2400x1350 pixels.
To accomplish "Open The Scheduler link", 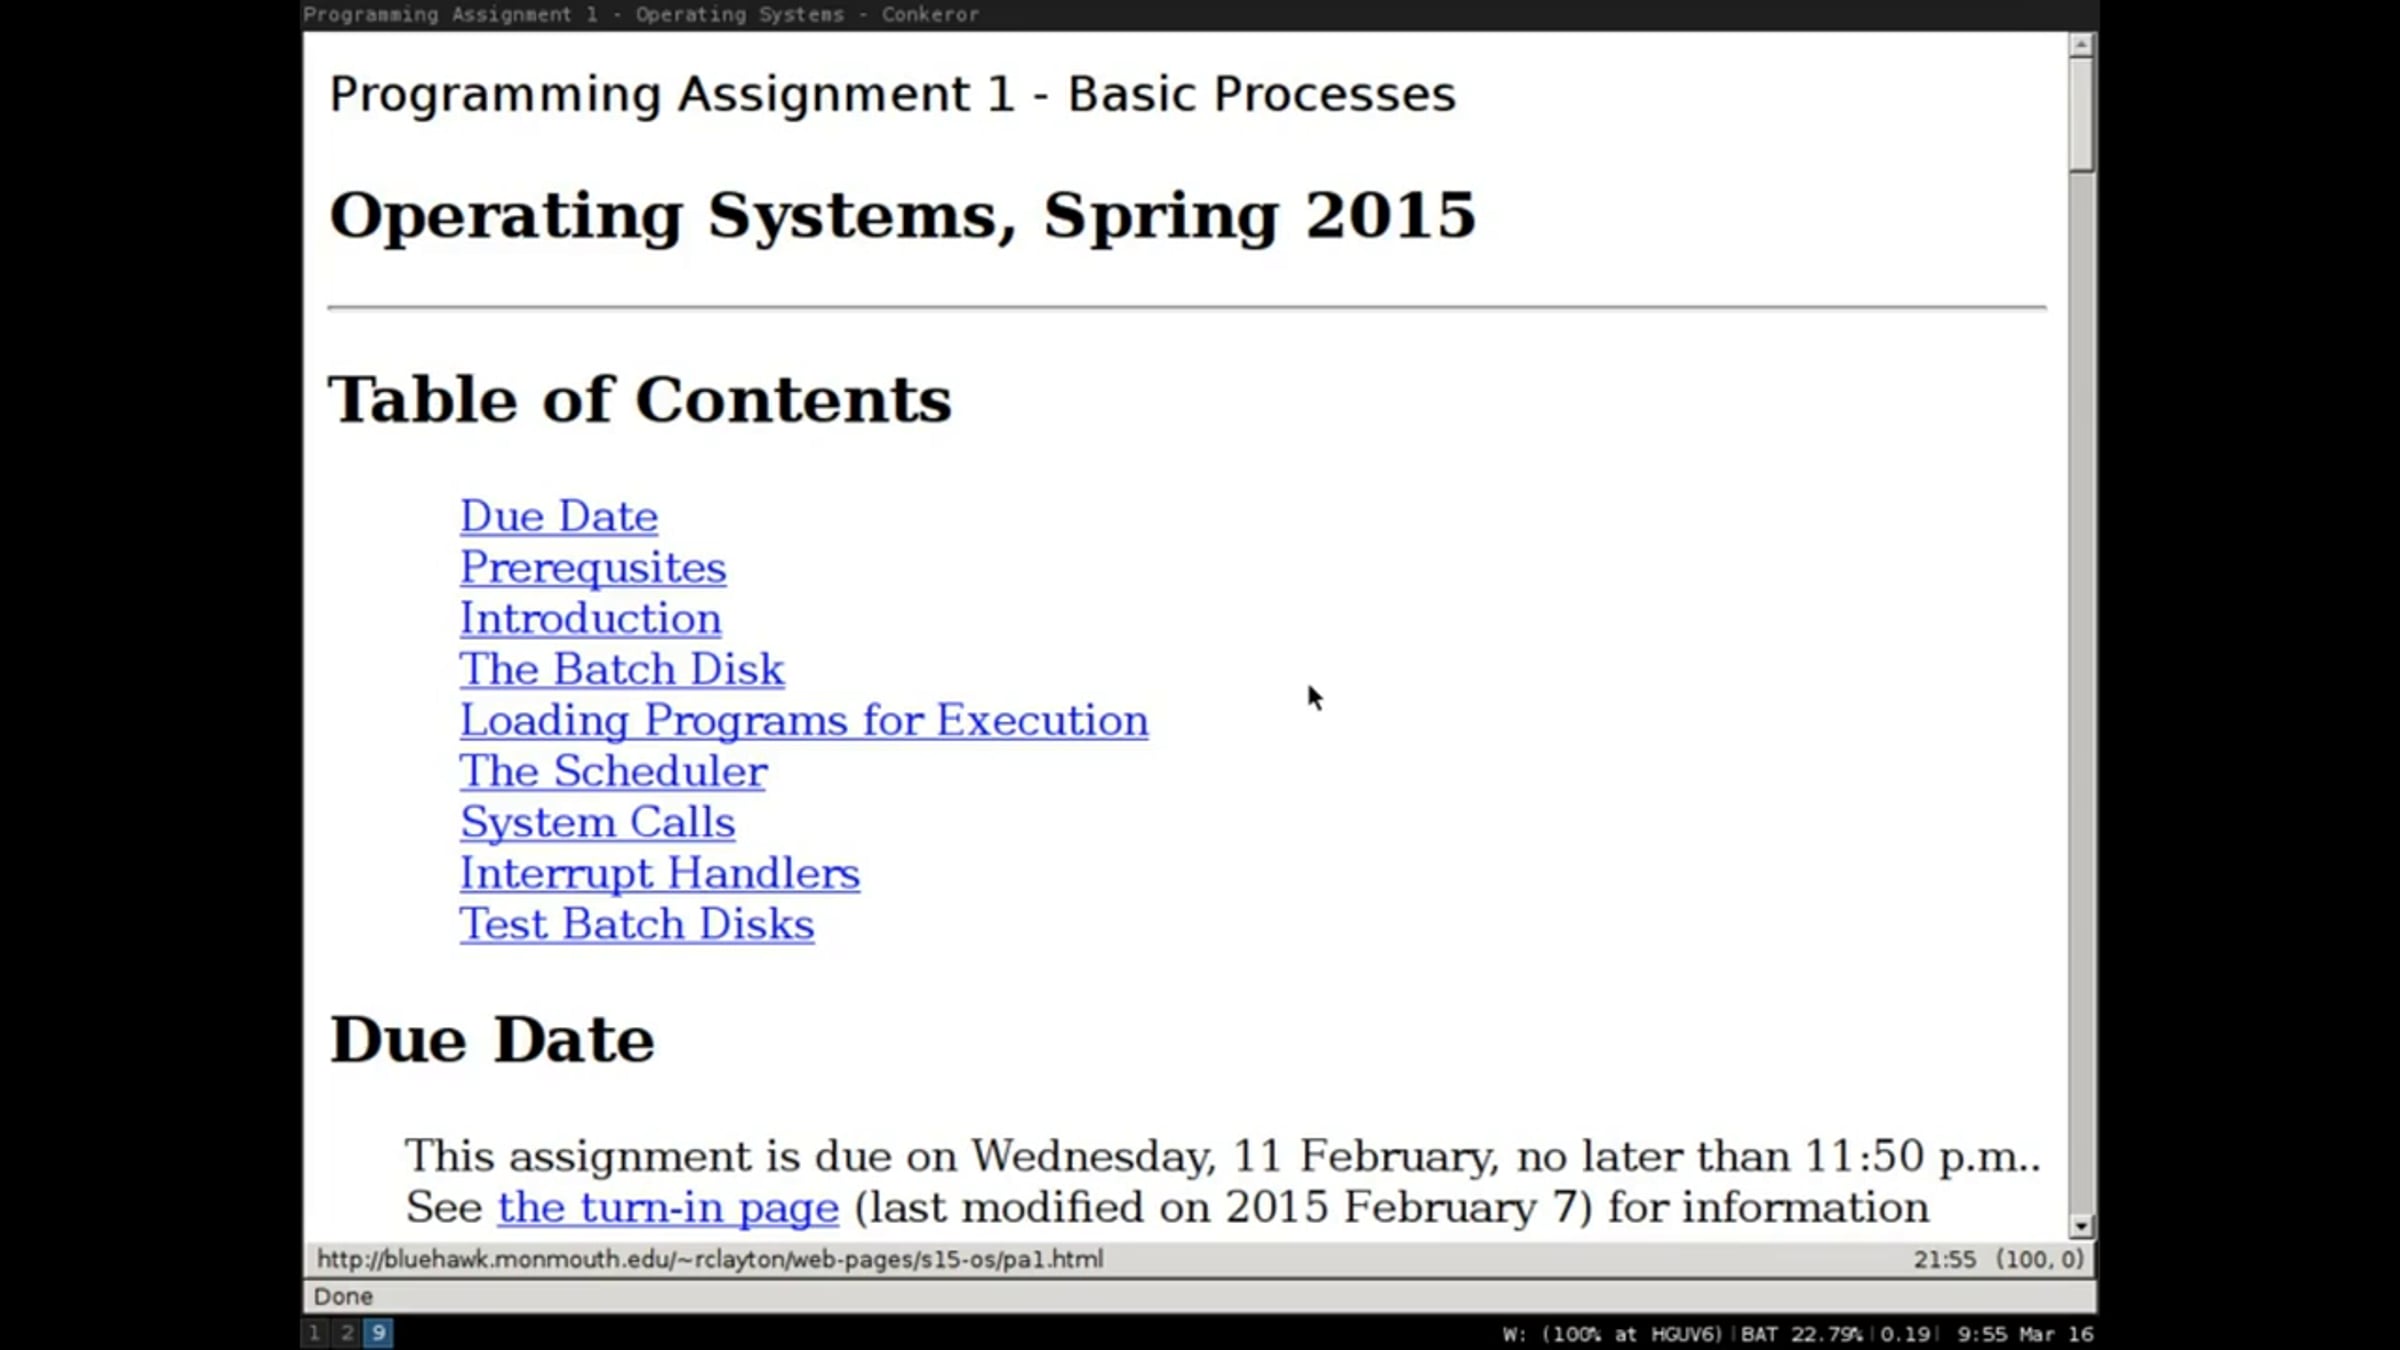I will click(613, 772).
